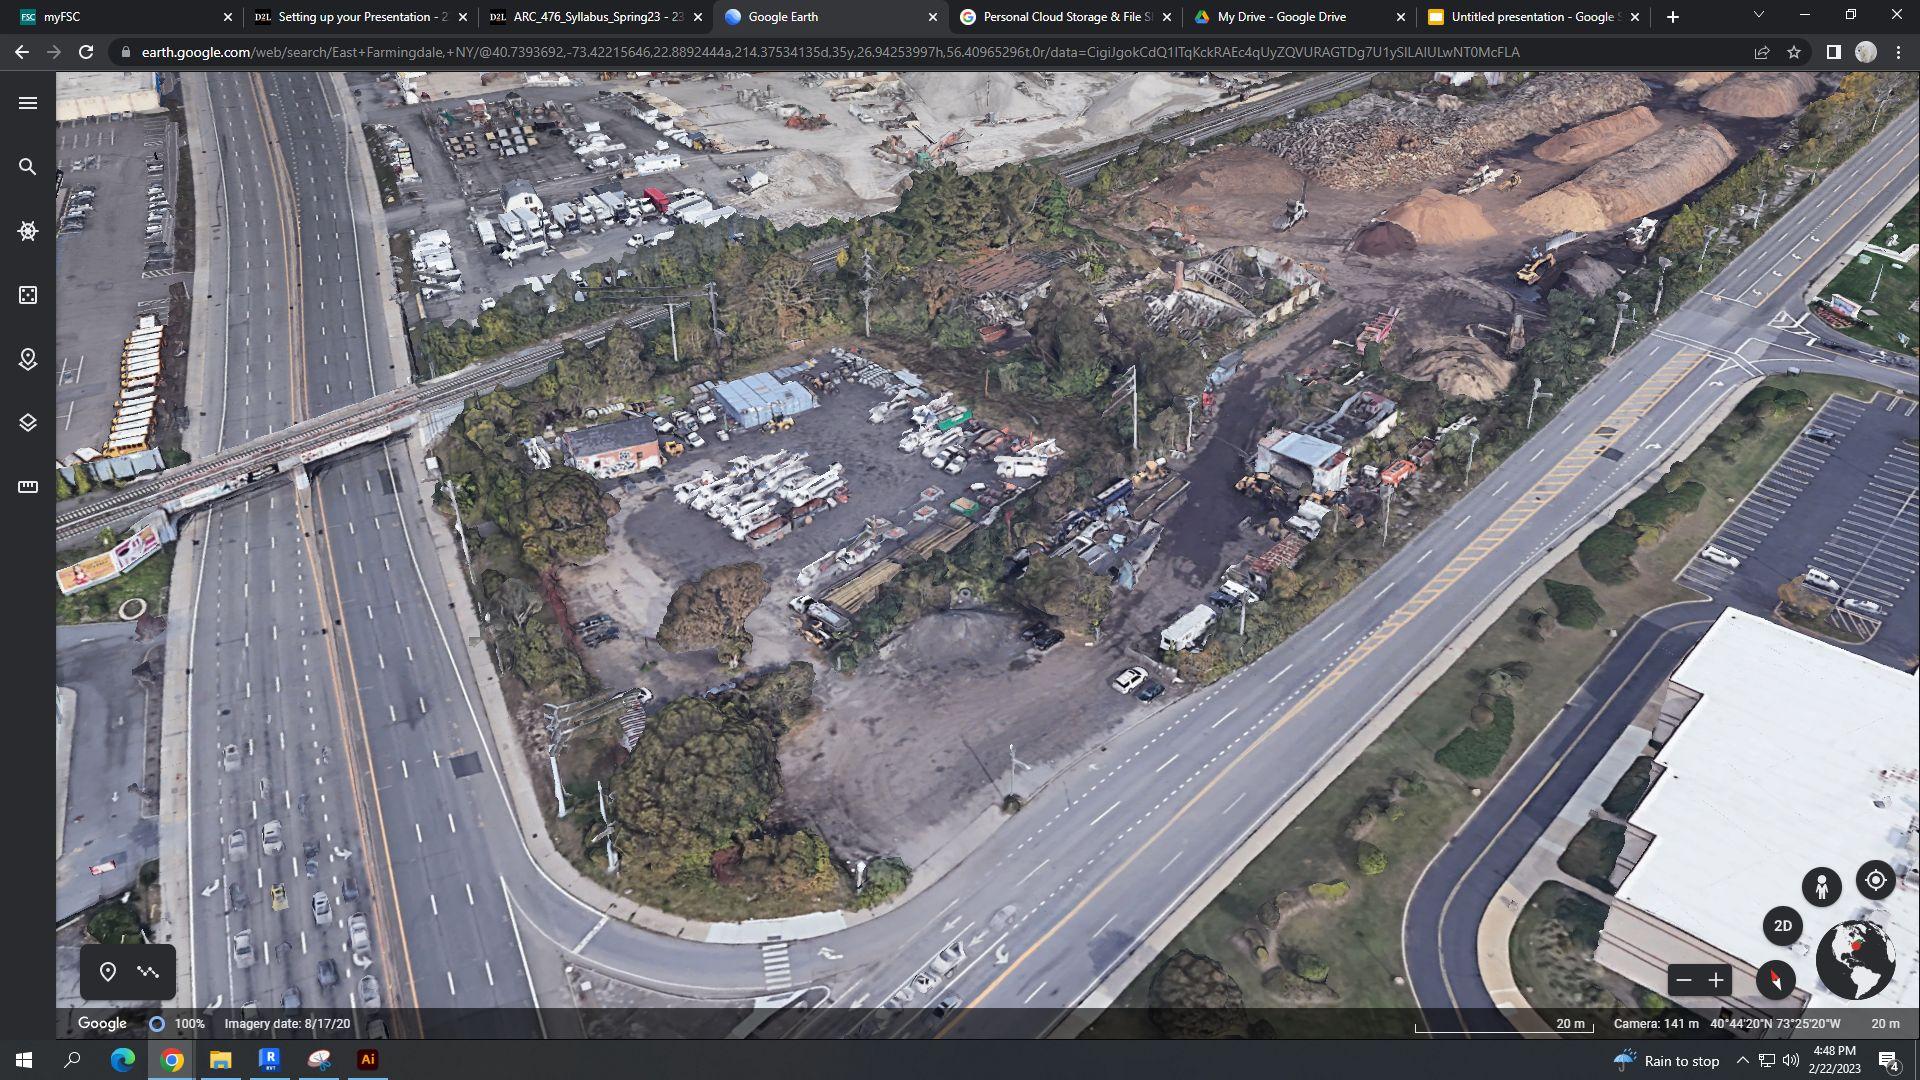The width and height of the screenshot is (1920, 1080).
Task: Click the globe overview thumbnail
Action: [x=1855, y=960]
